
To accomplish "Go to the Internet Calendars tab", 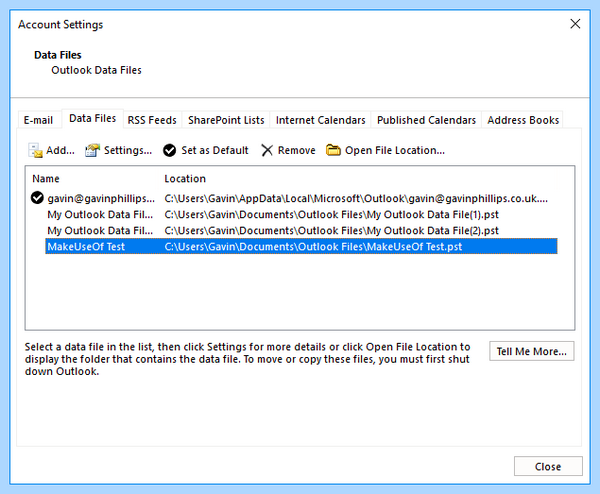I will click(x=321, y=120).
